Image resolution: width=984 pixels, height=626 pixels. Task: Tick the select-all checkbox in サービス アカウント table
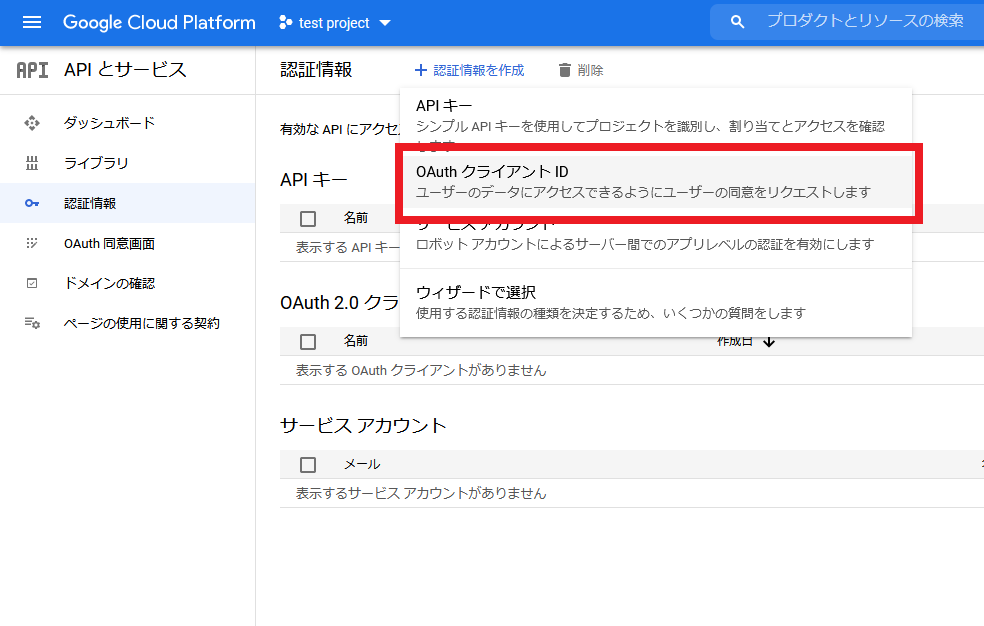click(x=308, y=465)
